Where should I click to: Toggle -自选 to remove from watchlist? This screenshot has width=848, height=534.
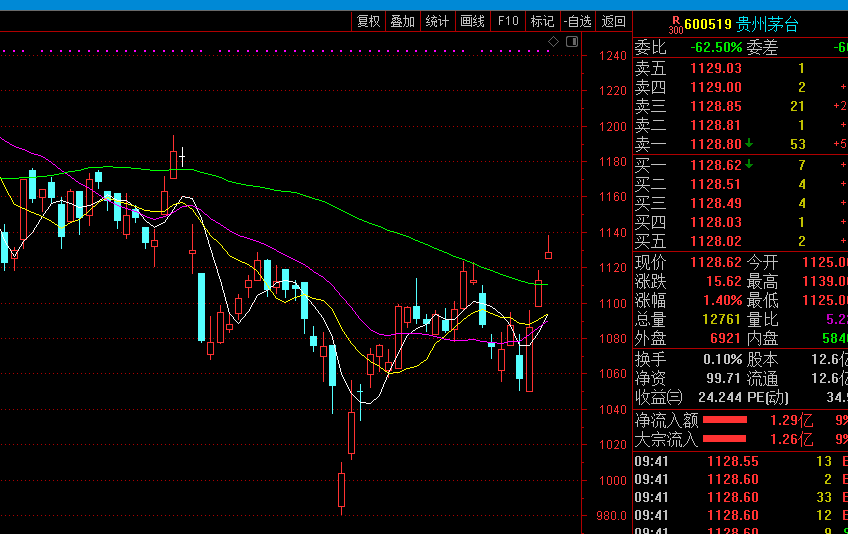click(x=577, y=21)
